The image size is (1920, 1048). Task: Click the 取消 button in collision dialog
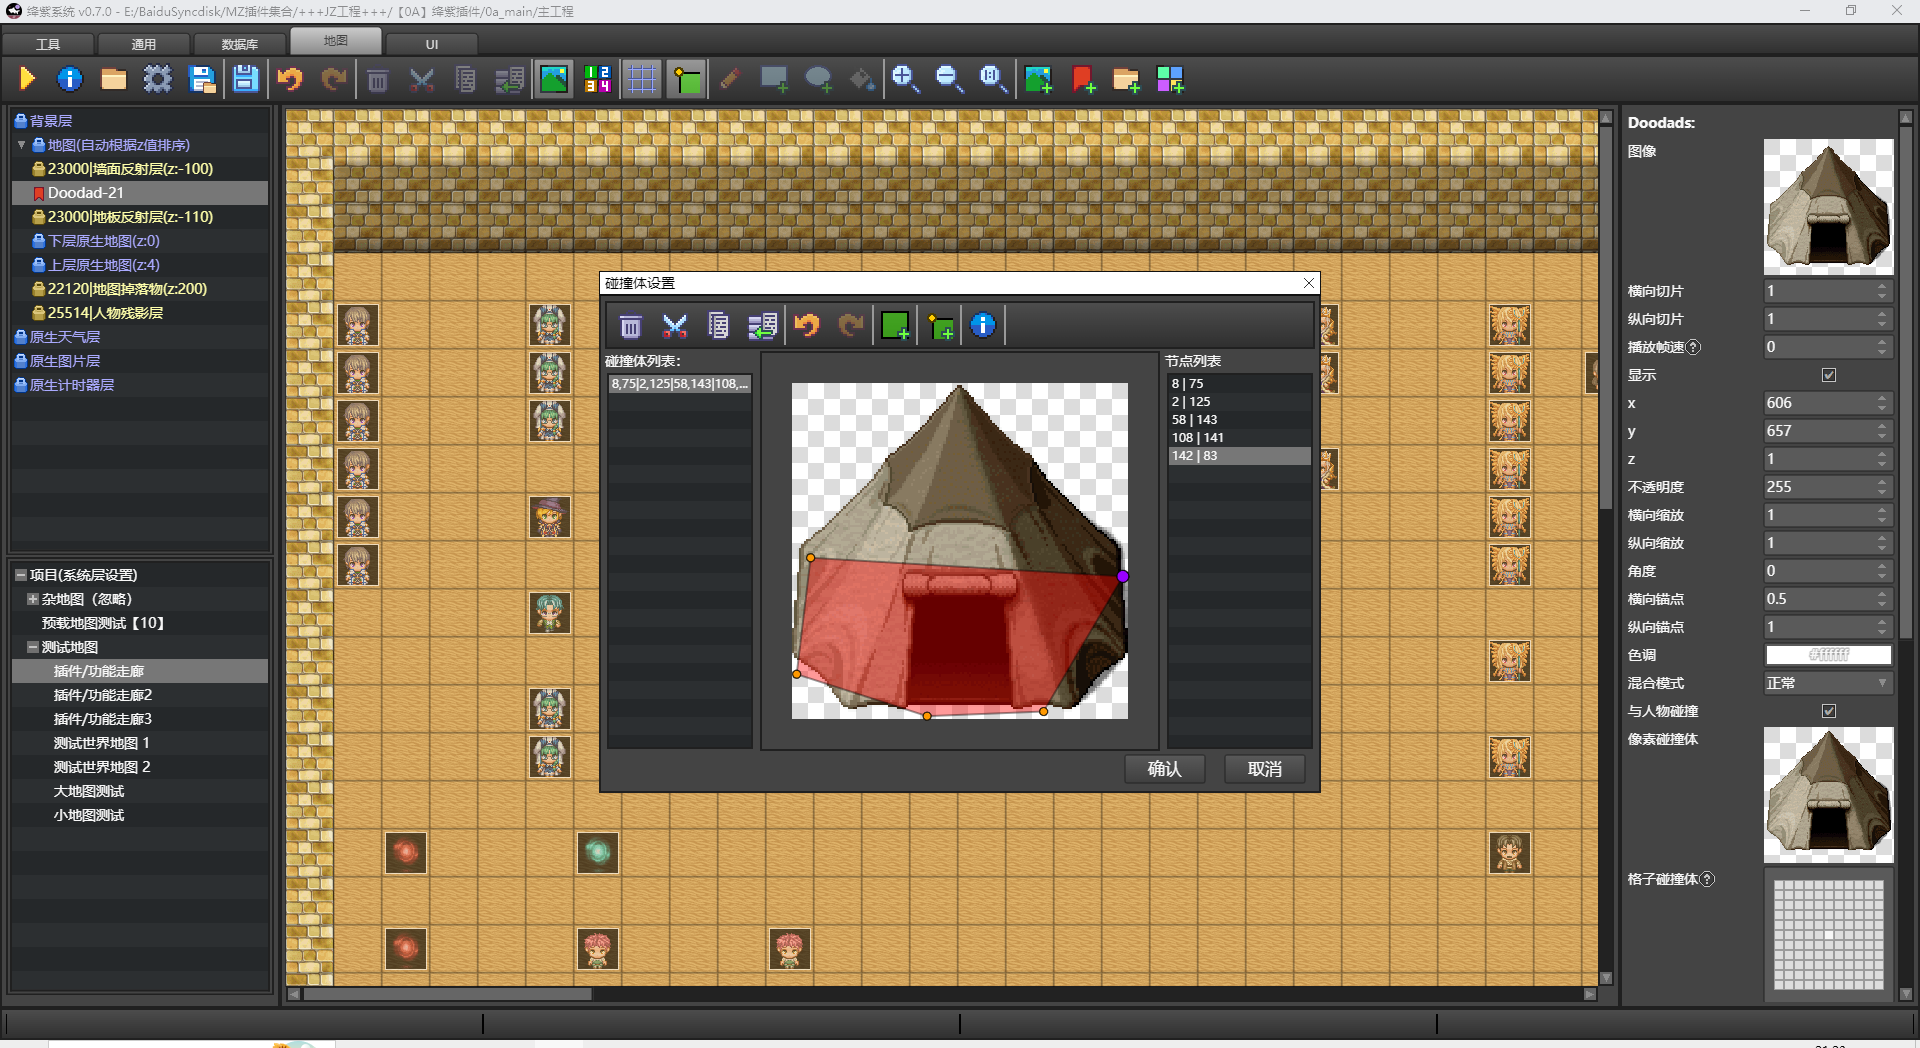[x=1265, y=769]
